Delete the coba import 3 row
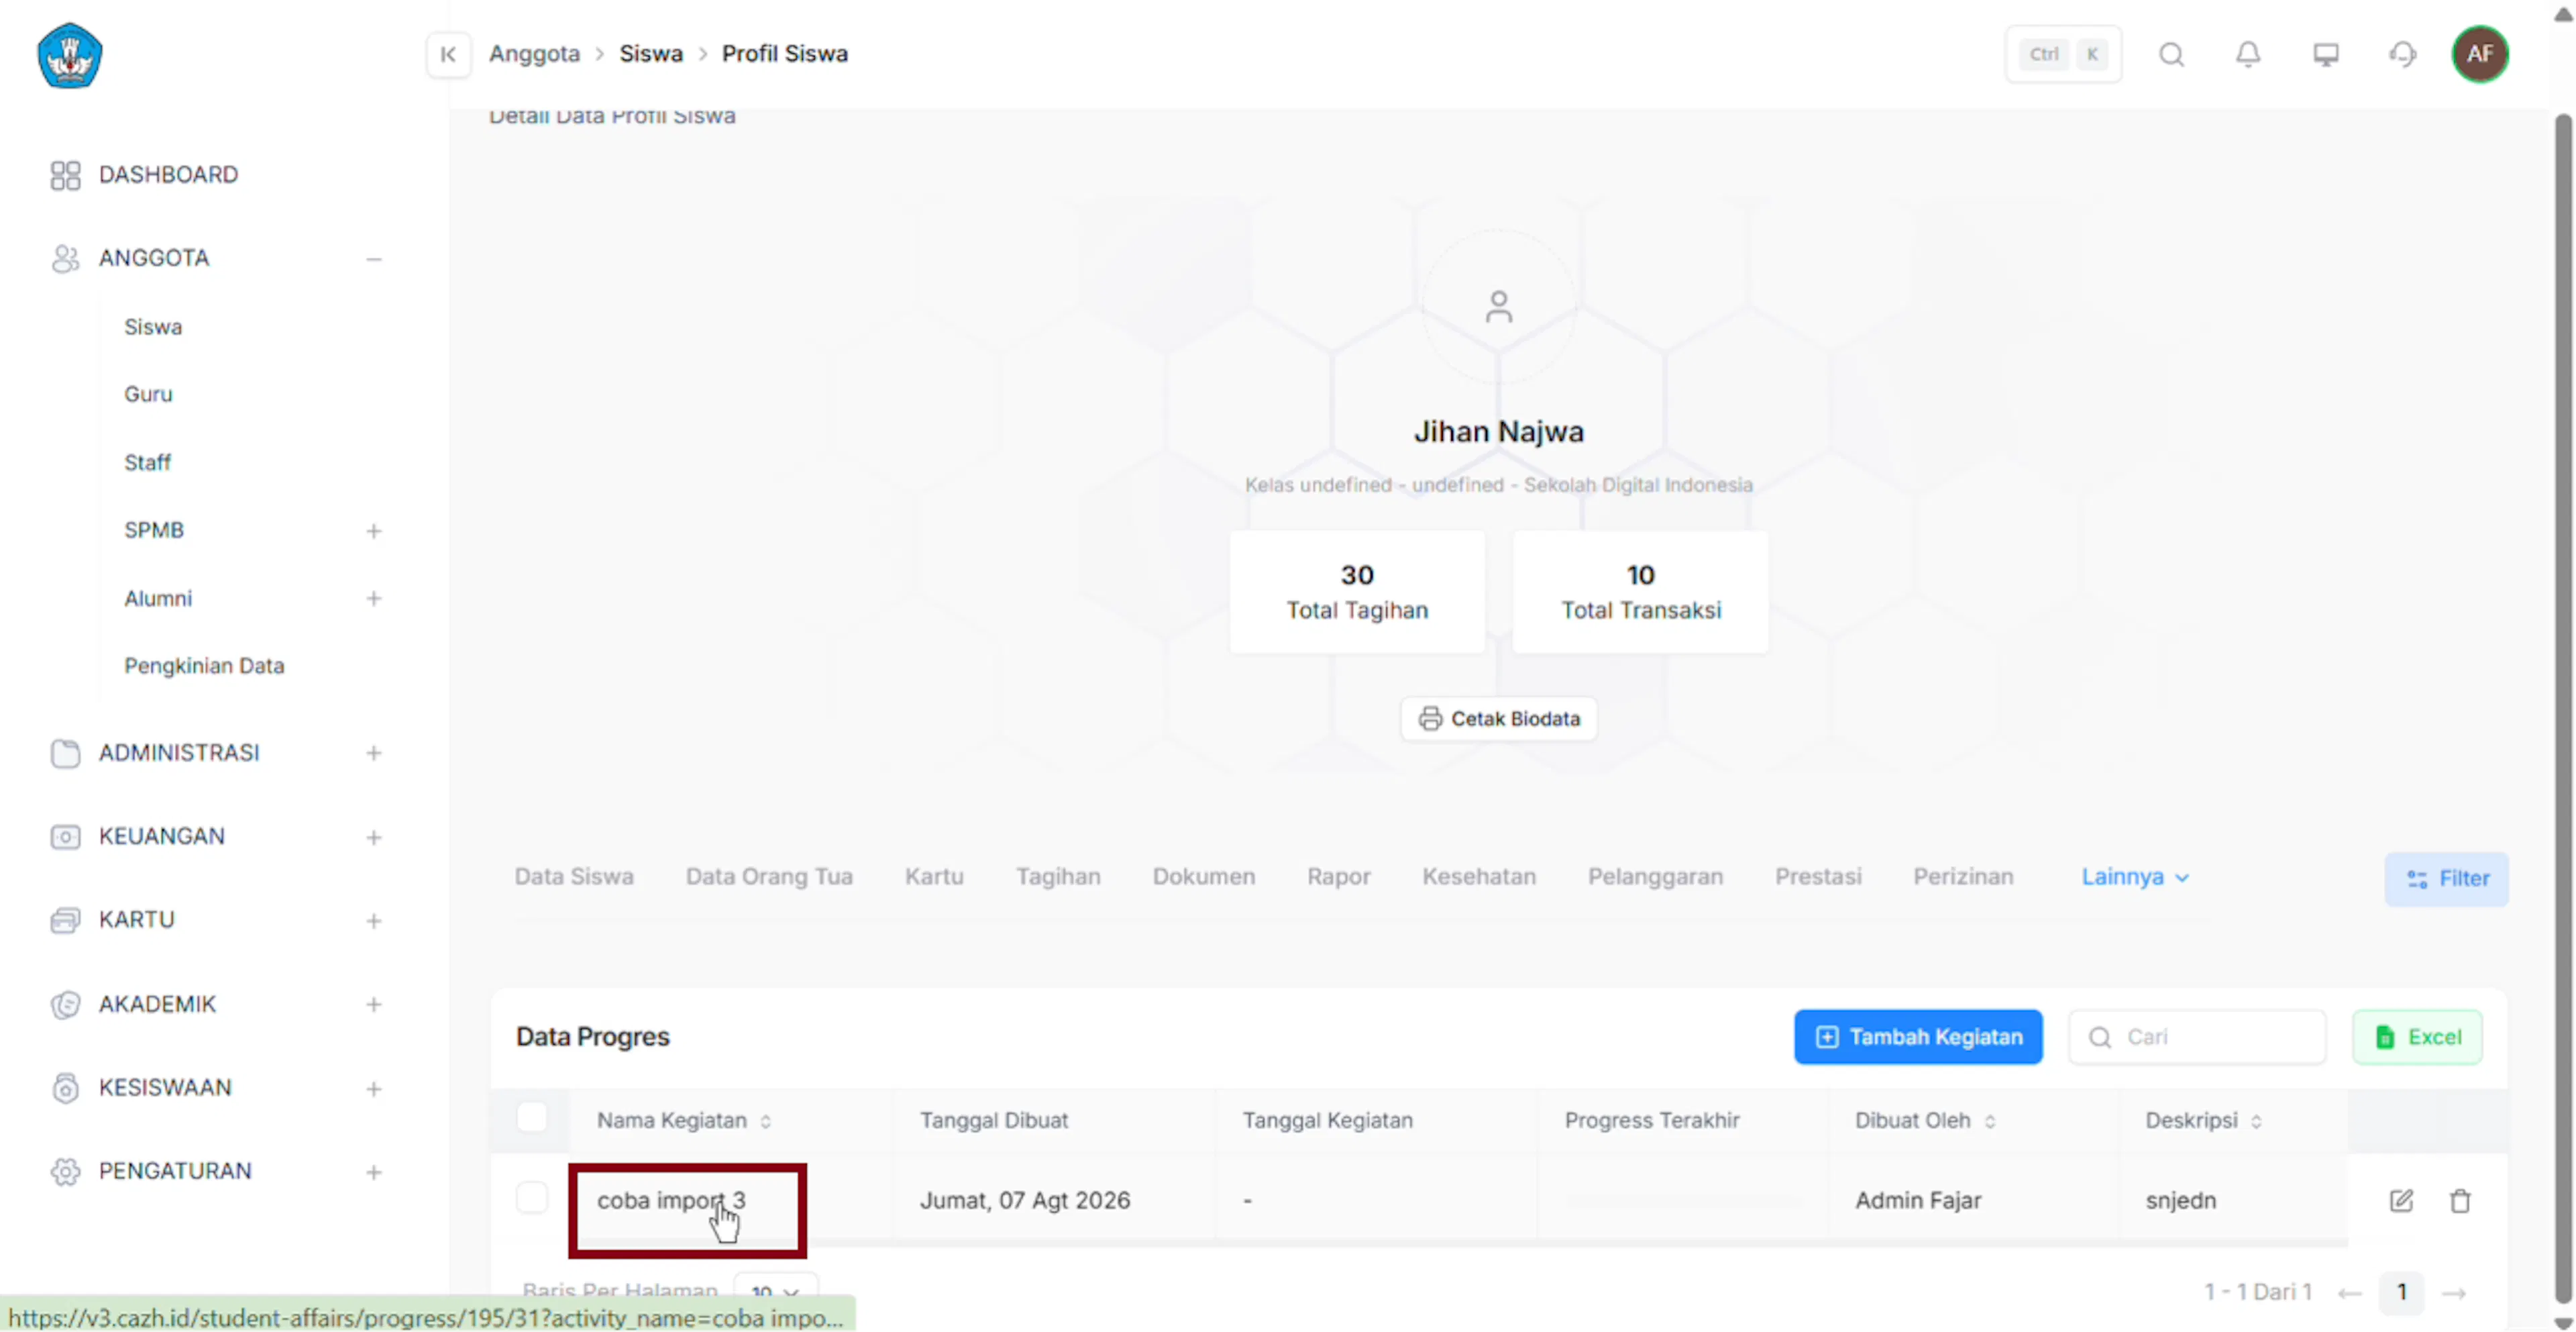This screenshot has height=1332, width=2576. tap(2460, 1200)
